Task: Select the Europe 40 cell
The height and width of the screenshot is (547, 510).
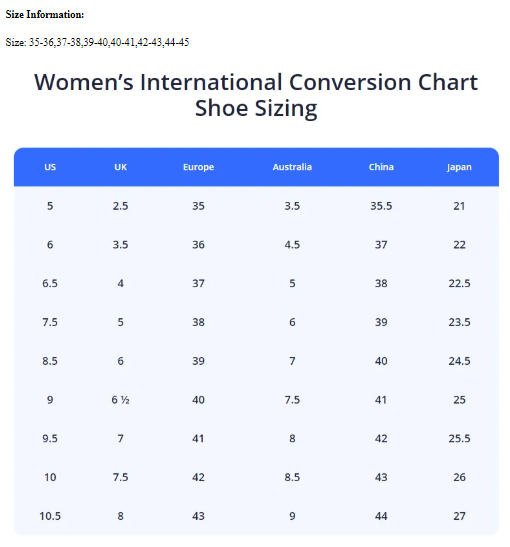Action: click(x=198, y=400)
